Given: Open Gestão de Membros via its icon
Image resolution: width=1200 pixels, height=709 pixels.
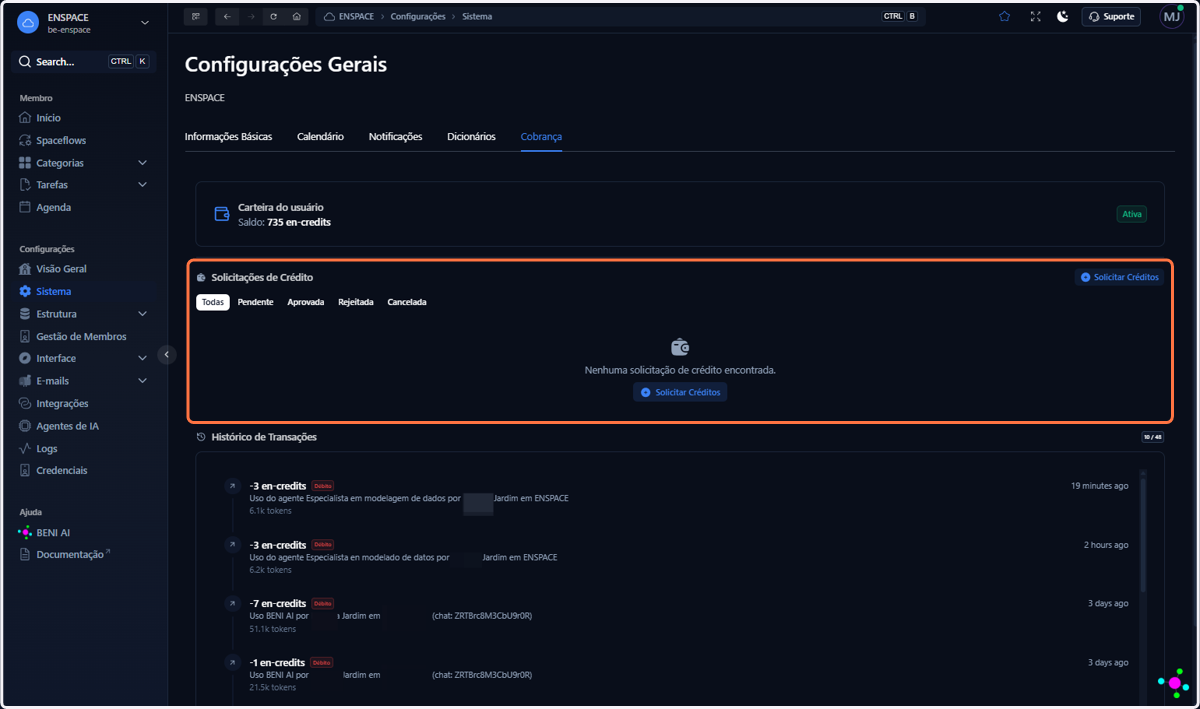Looking at the screenshot, I should pyautogui.click(x=26, y=336).
